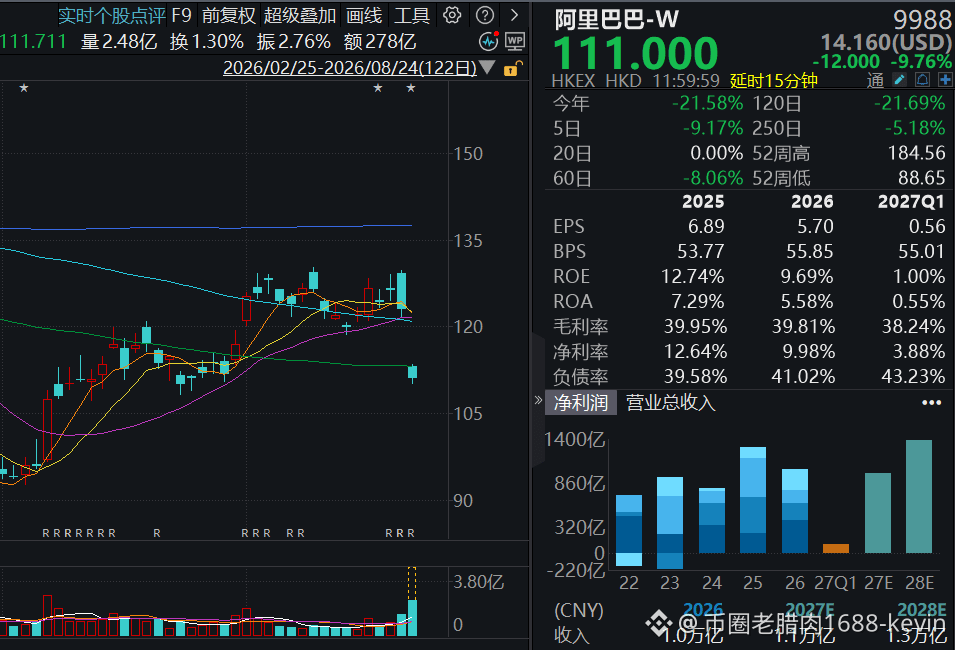Image resolution: width=955 pixels, height=650 pixels.
Task: Click the dashed-outline latest volume bar
Action: coord(412,602)
